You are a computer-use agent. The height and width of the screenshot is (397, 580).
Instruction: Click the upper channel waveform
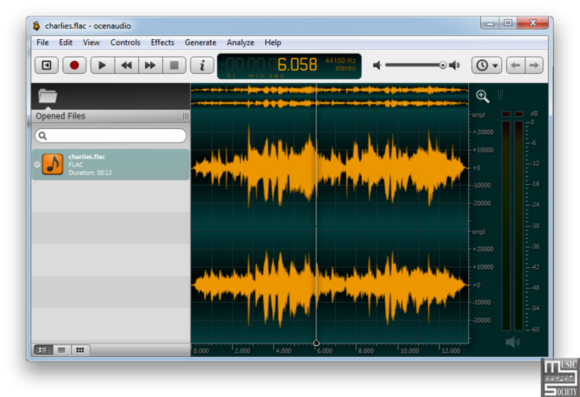coord(330,167)
